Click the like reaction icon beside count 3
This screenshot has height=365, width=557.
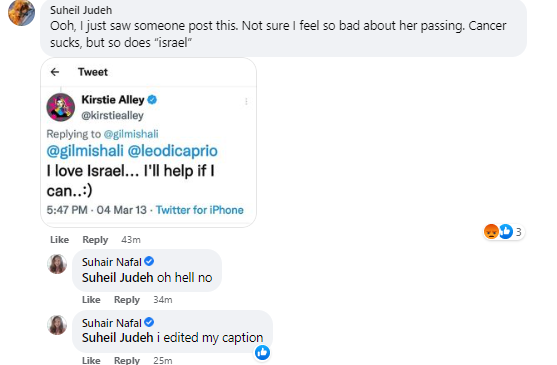click(x=505, y=232)
